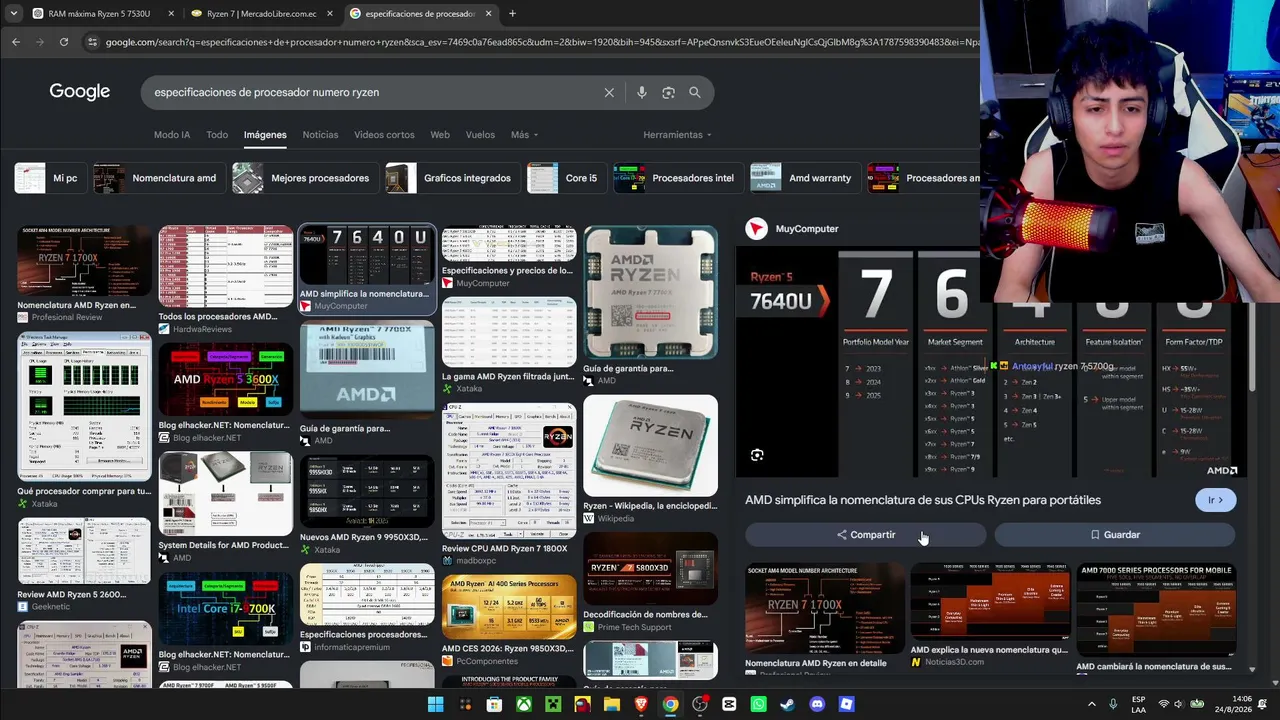
Task: Switch to the Modo IA tab
Action: pos(172,135)
